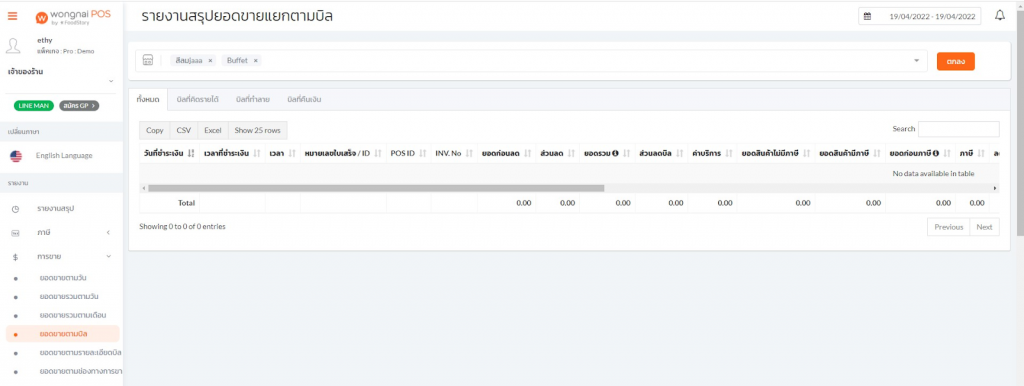
Task: Open the Show 25 rows dropdown
Action: pyautogui.click(x=257, y=130)
